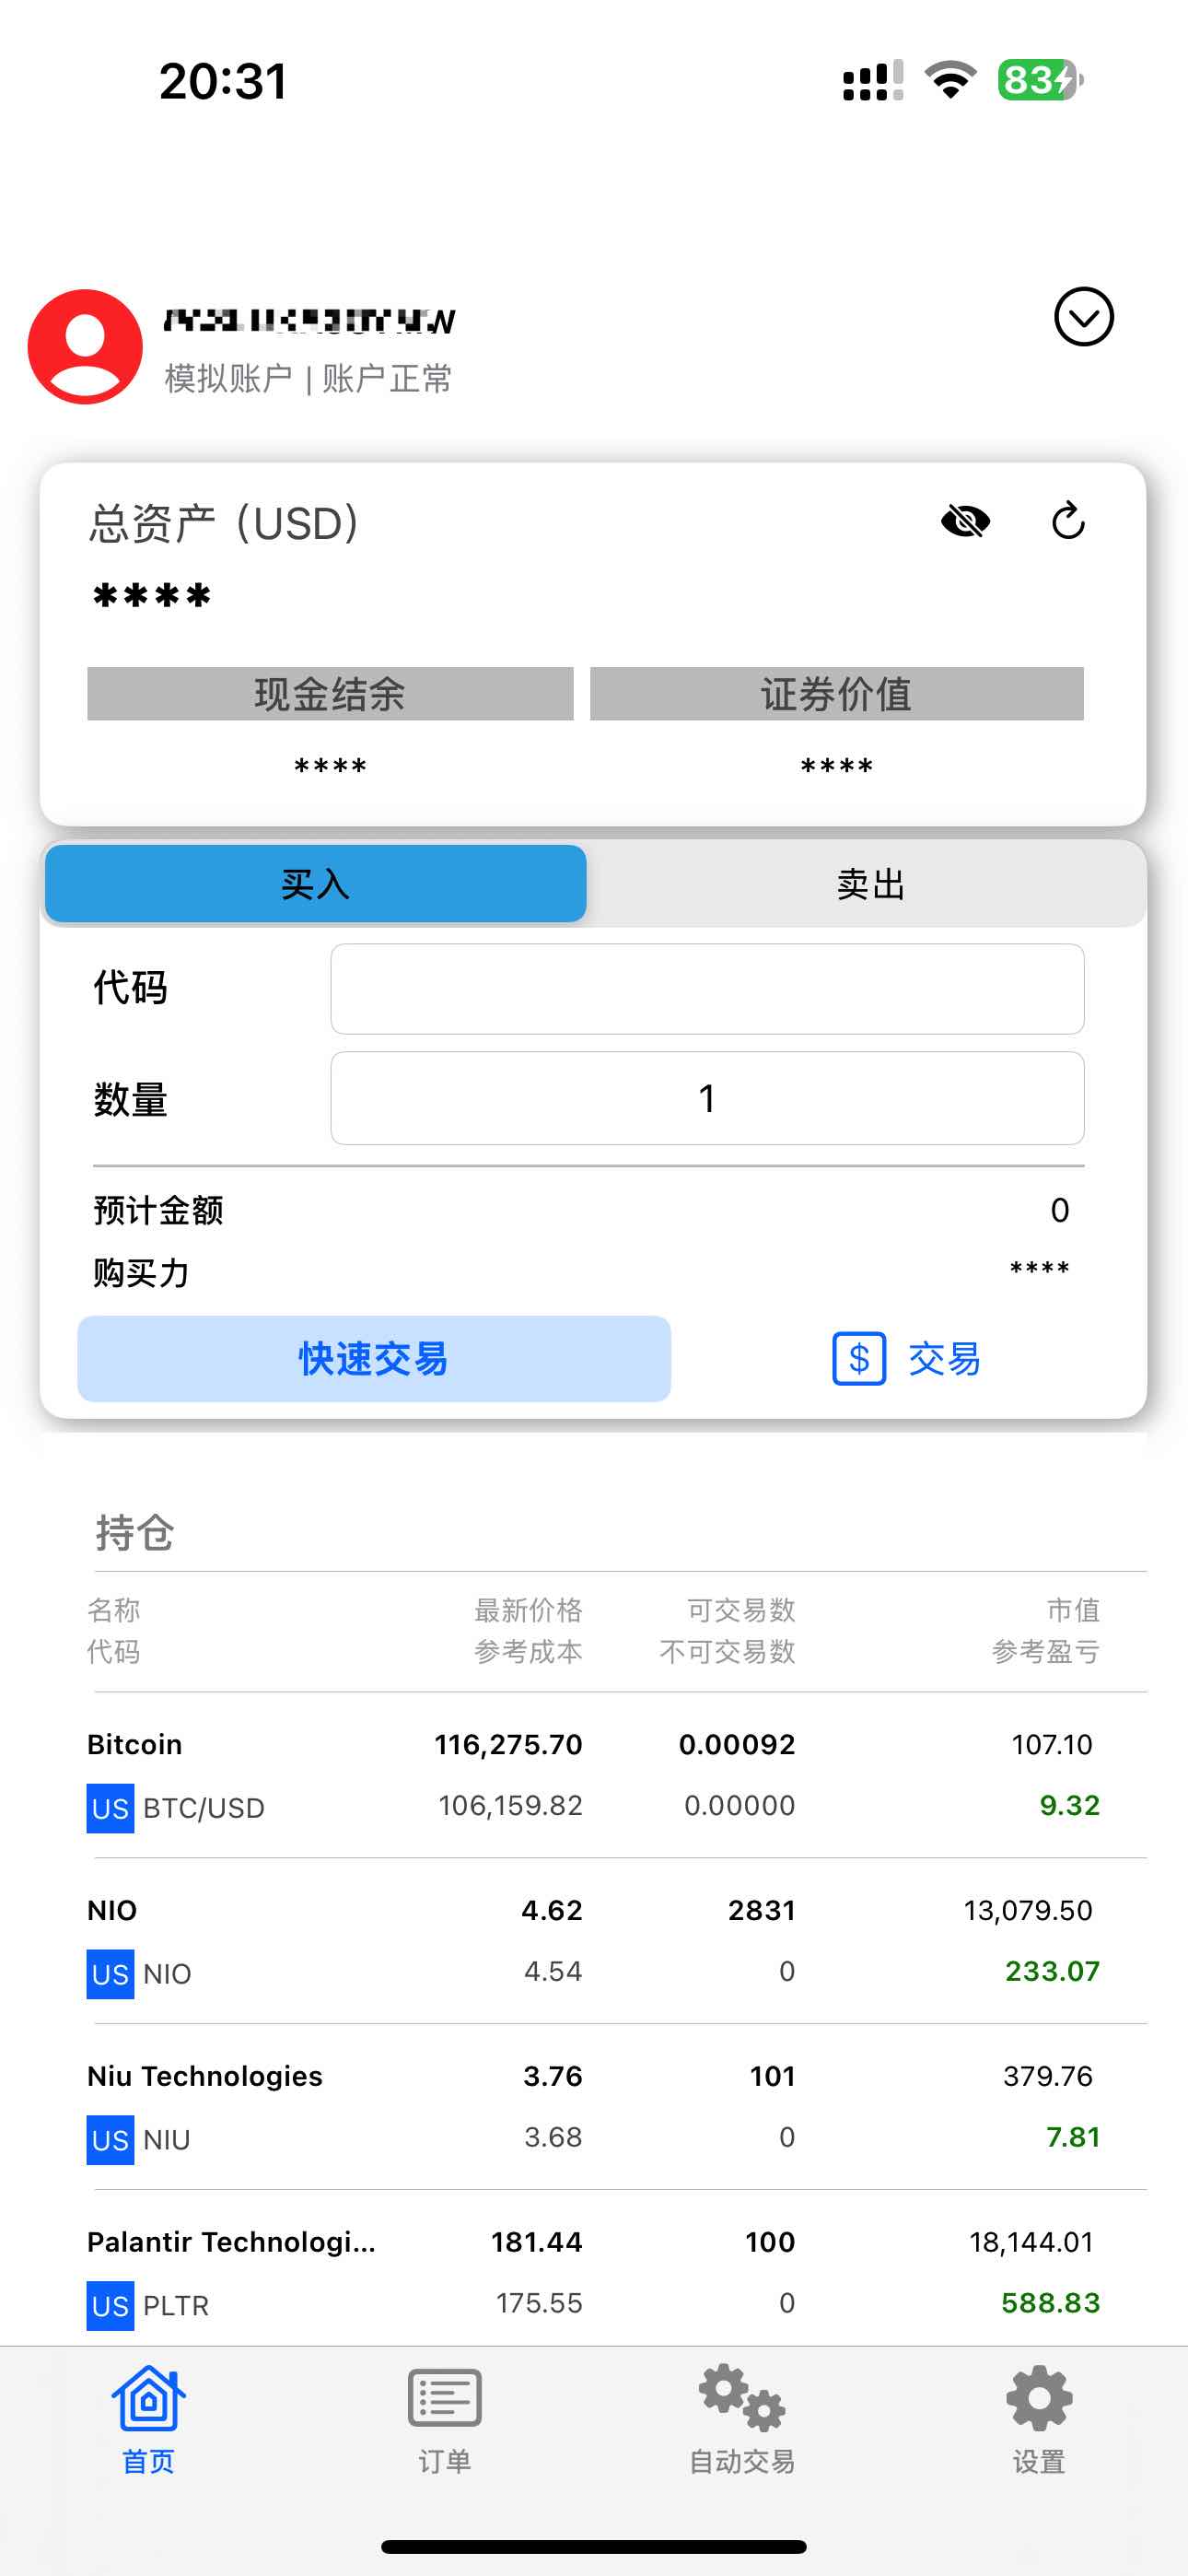Screen dimensions: 1188x2576
Task: Tap the US badge beside NIU
Action: (110, 2140)
